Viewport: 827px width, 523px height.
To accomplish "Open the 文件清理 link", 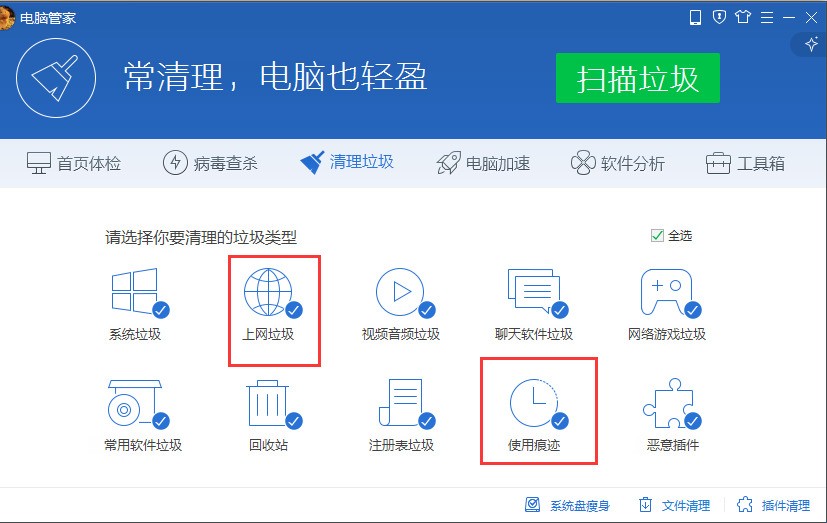I will (674, 505).
